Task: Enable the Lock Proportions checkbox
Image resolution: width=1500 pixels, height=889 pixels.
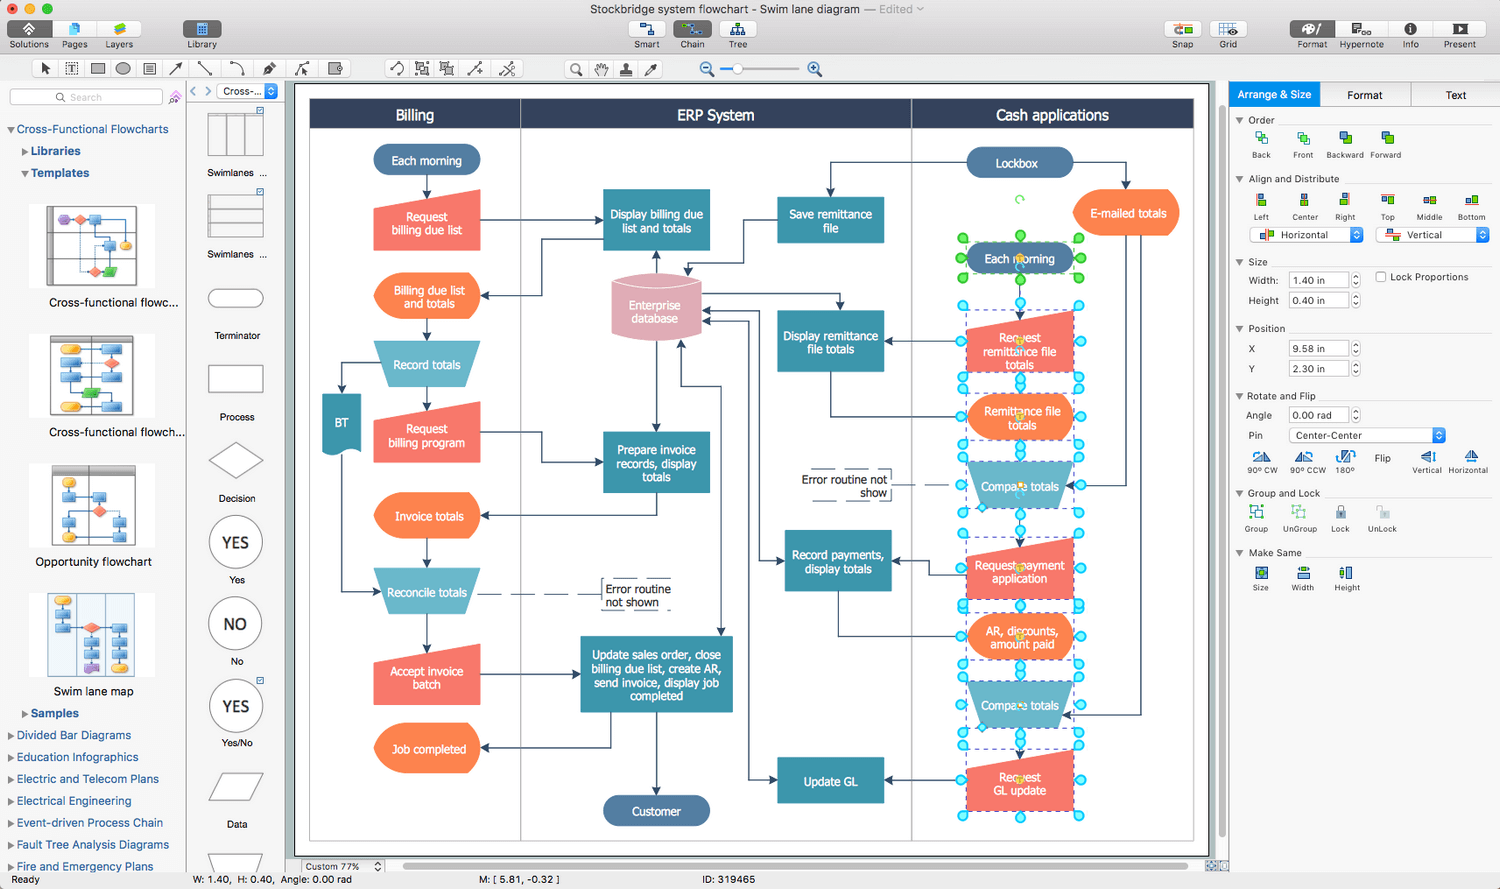Action: pos(1381,277)
